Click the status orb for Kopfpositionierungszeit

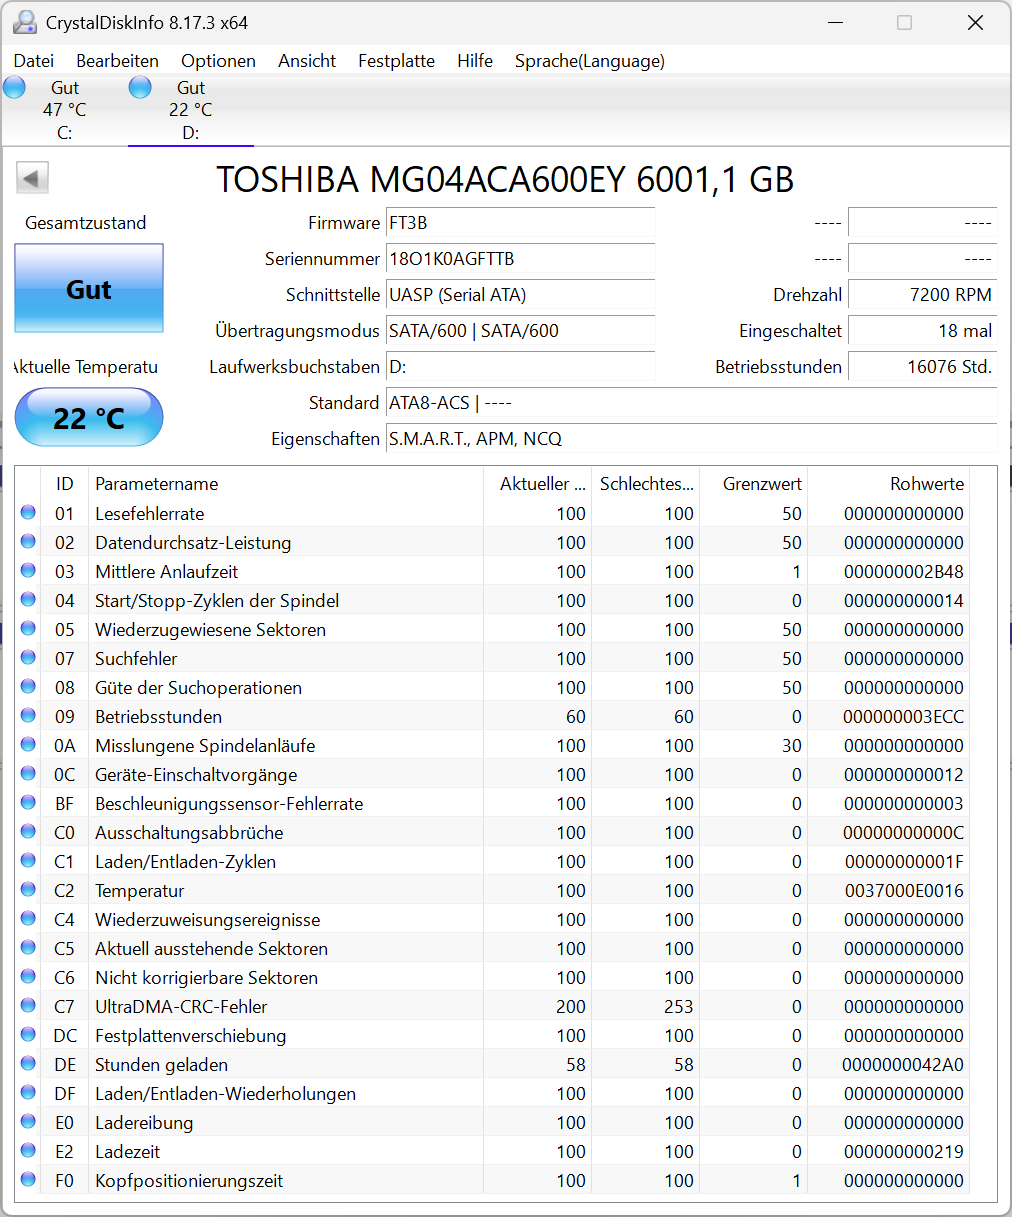point(28,1180)
